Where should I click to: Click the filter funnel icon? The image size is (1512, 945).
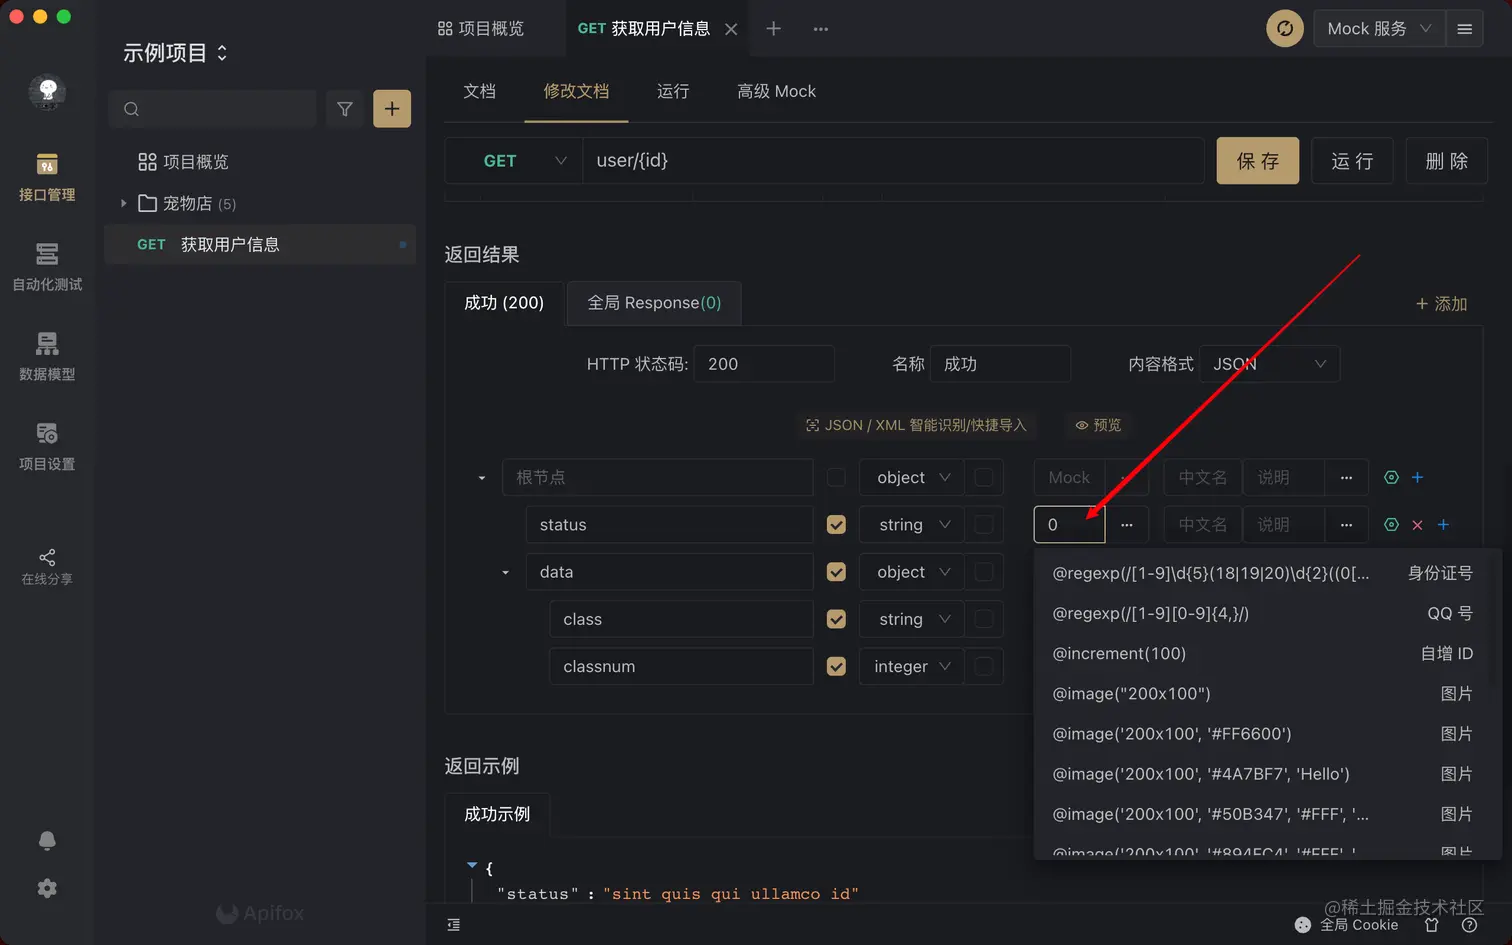(x=345, y=109)
